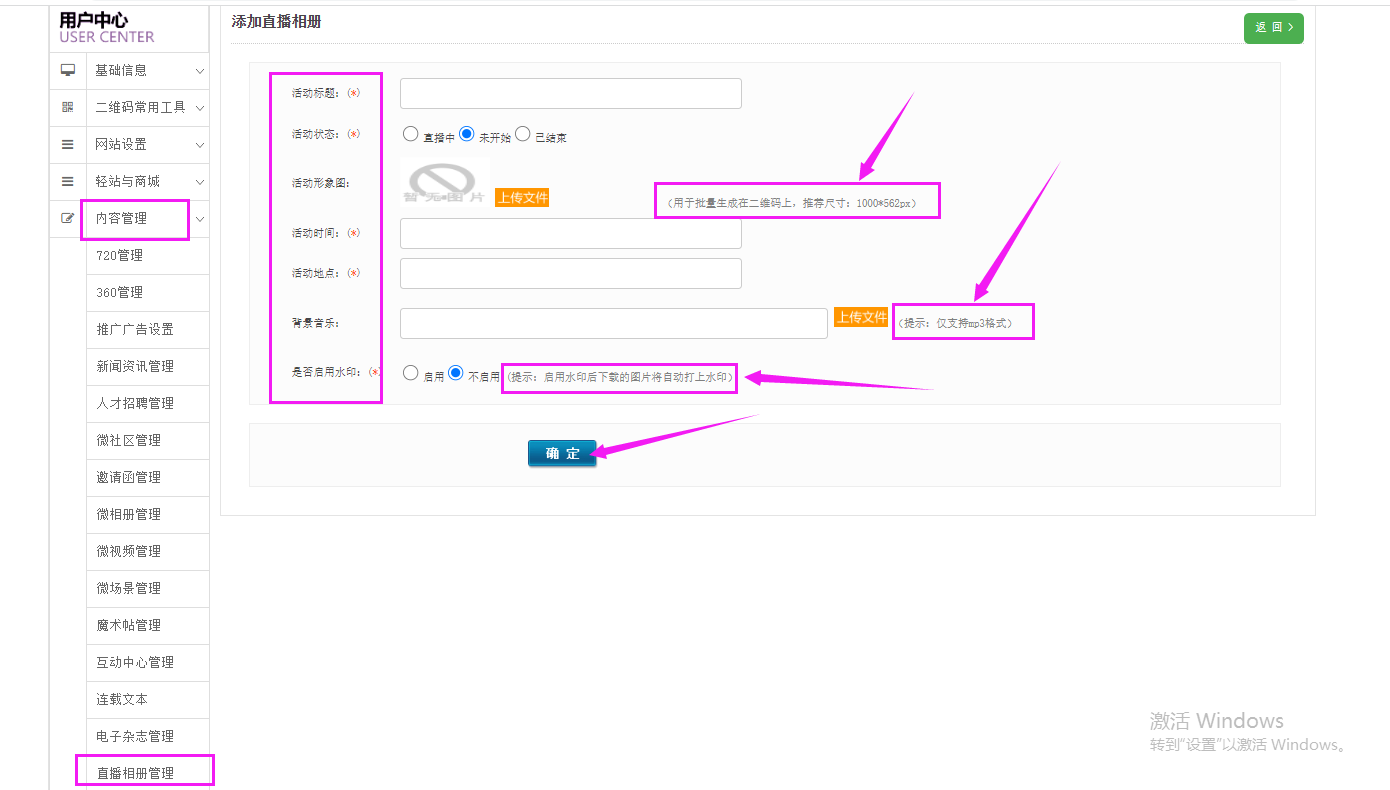
Task: Select the 直播中 status radio button
Action: pos(411,134)
